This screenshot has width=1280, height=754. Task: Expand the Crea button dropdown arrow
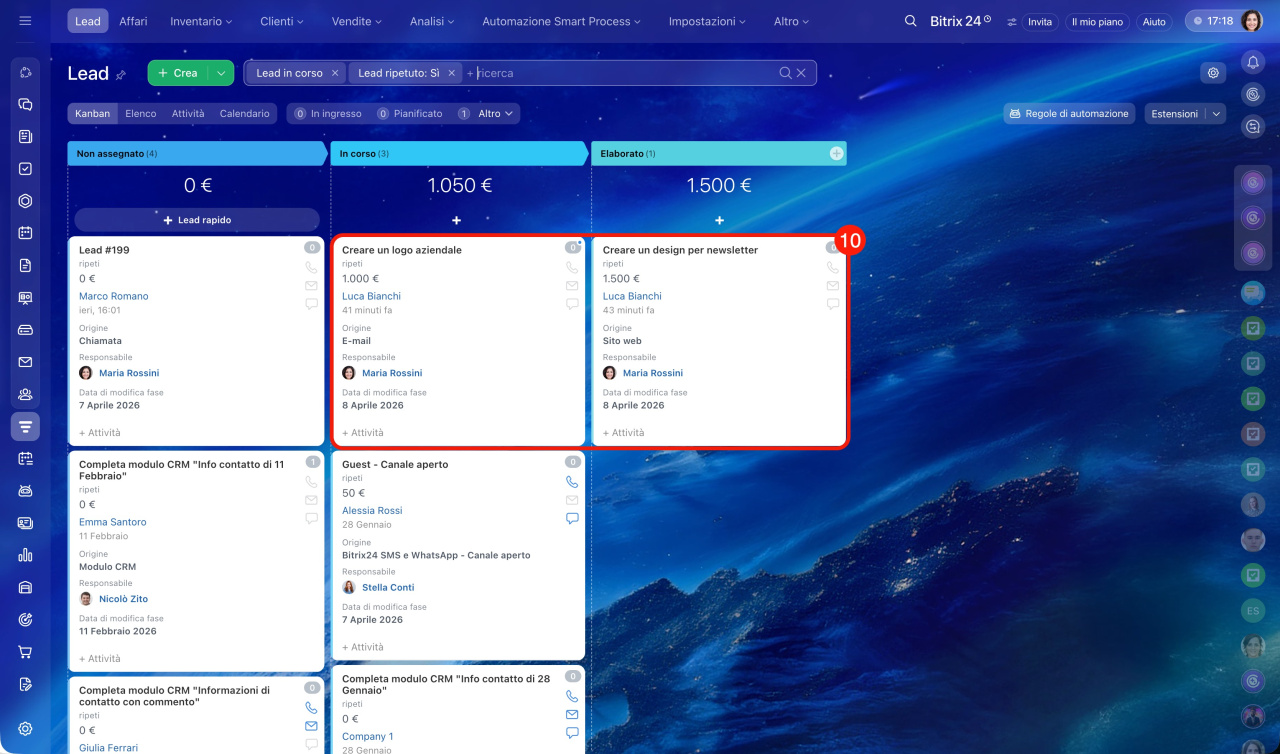(x=221, y=73)
